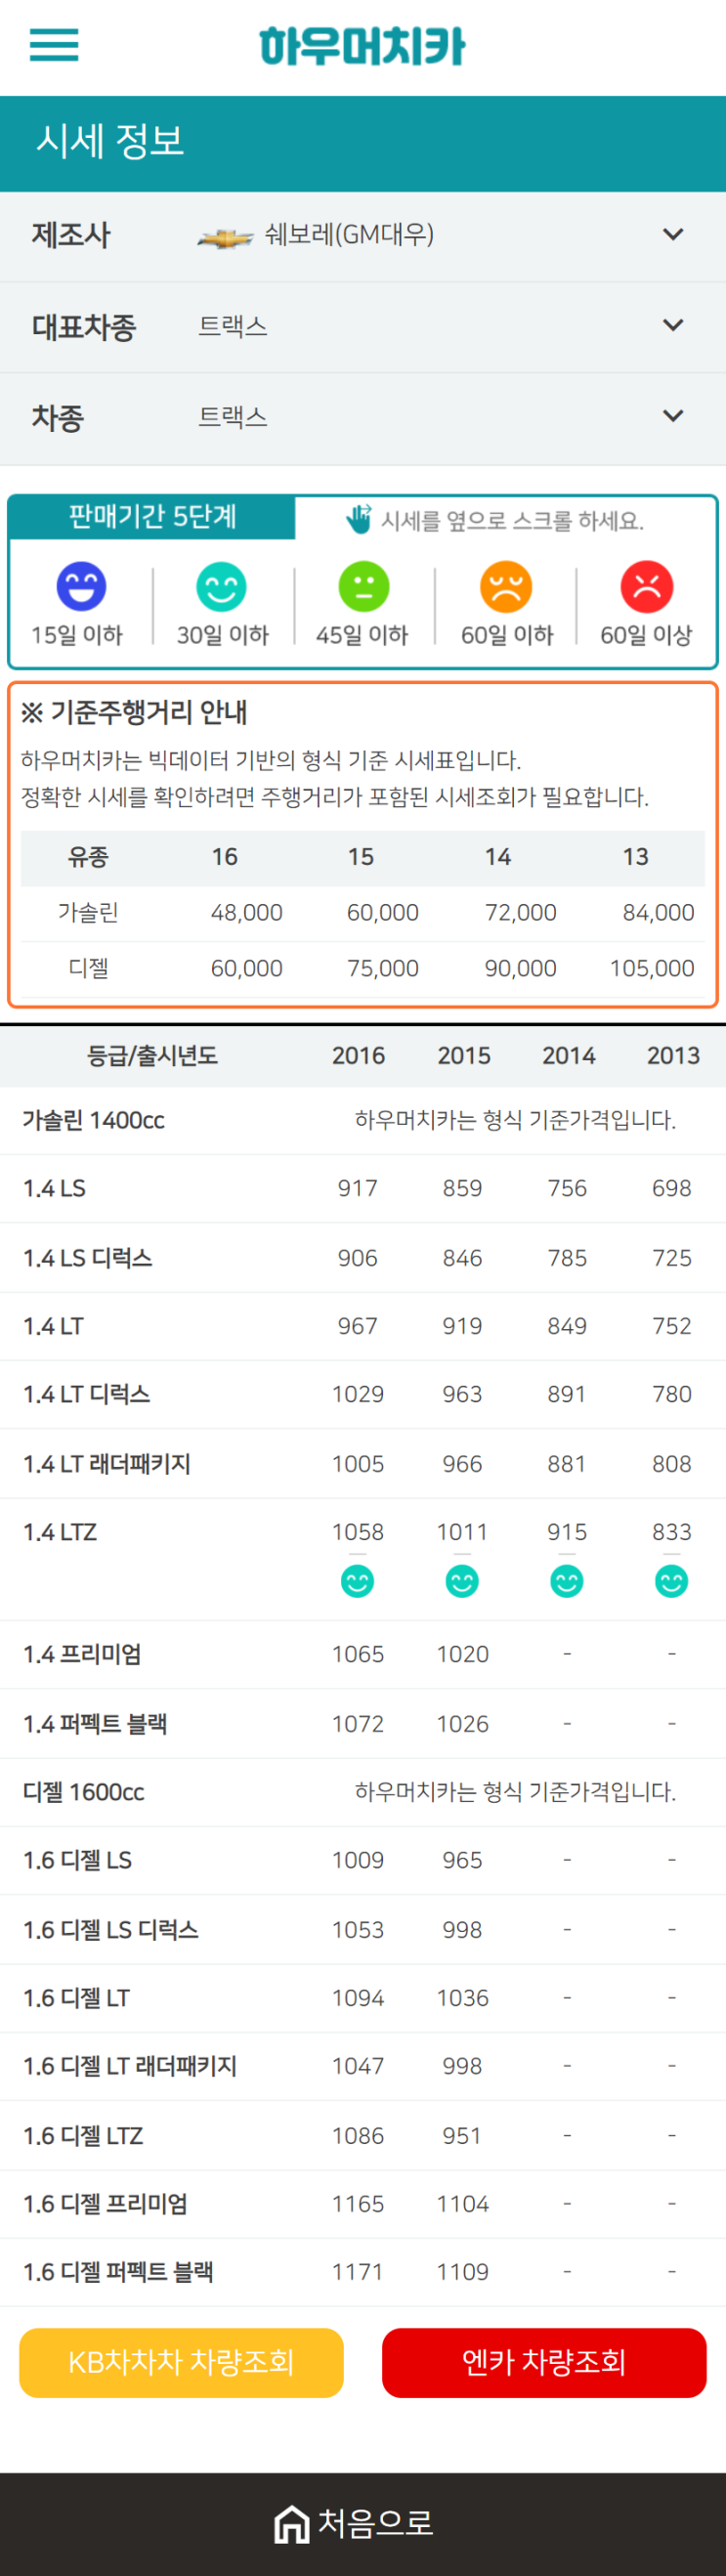Expand the 차종 dropdown chevron
This screenshot has width=726, height=2576.
click(x=673, y=415)
